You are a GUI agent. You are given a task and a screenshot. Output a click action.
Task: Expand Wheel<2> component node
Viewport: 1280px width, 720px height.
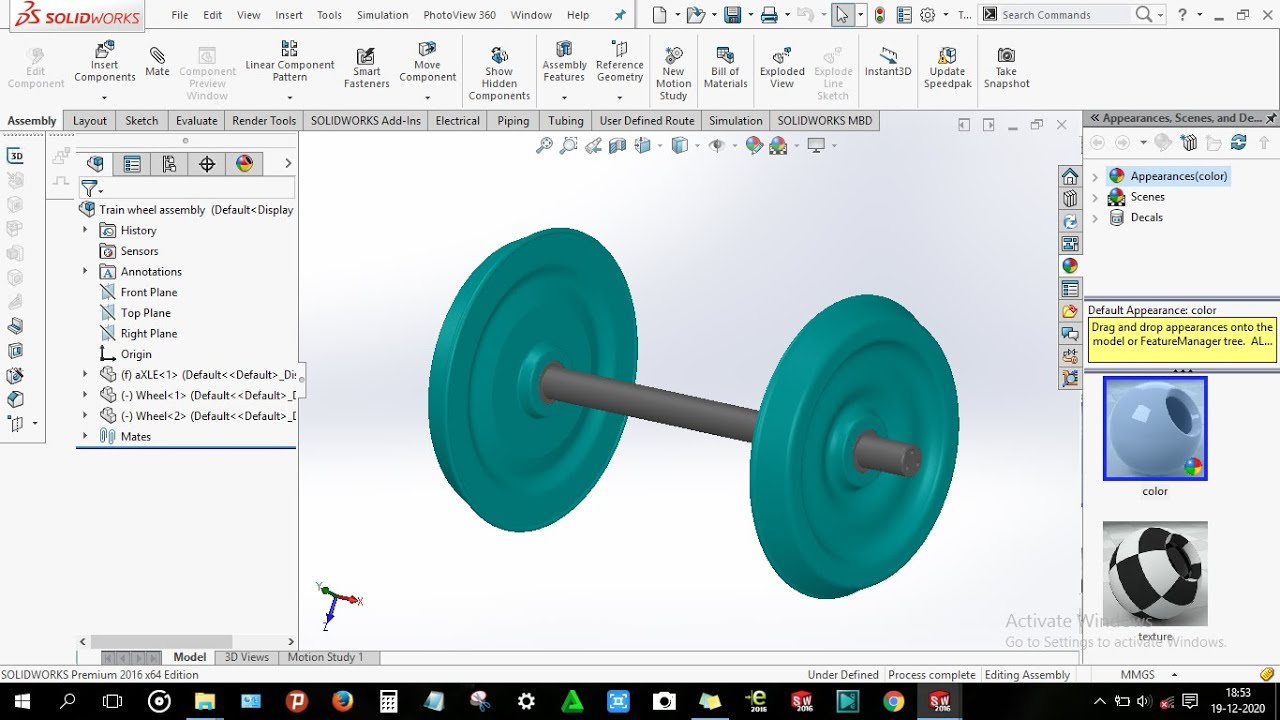[x=85, y=415]
